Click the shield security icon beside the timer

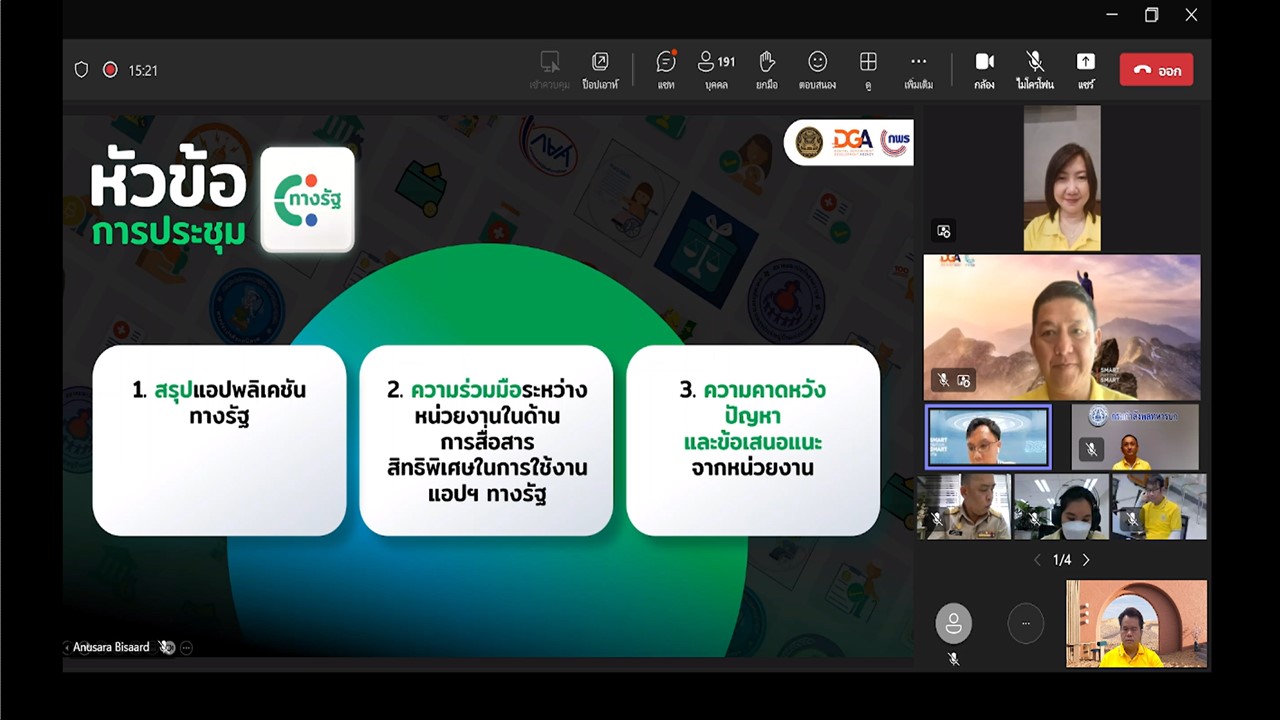[82, 70]
